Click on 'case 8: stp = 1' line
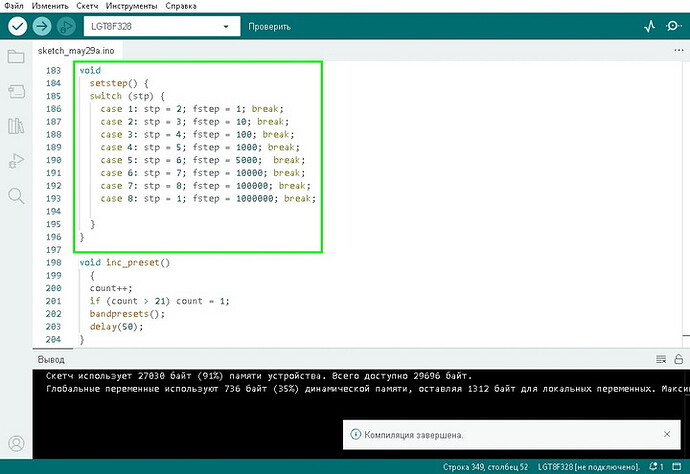This screenshot has height=474, width=690. pyautogui.click(x=208, y=198)
